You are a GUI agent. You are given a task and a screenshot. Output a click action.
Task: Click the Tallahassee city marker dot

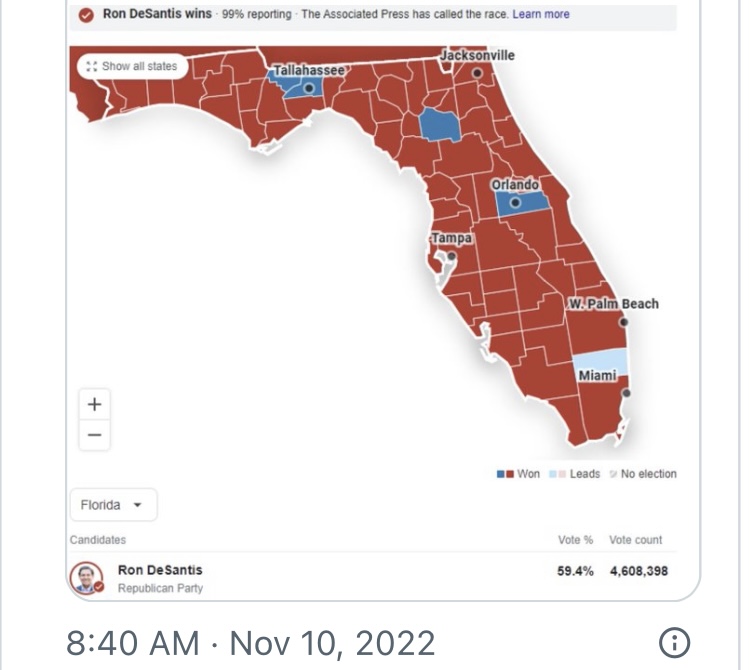(x=309, y=88)
